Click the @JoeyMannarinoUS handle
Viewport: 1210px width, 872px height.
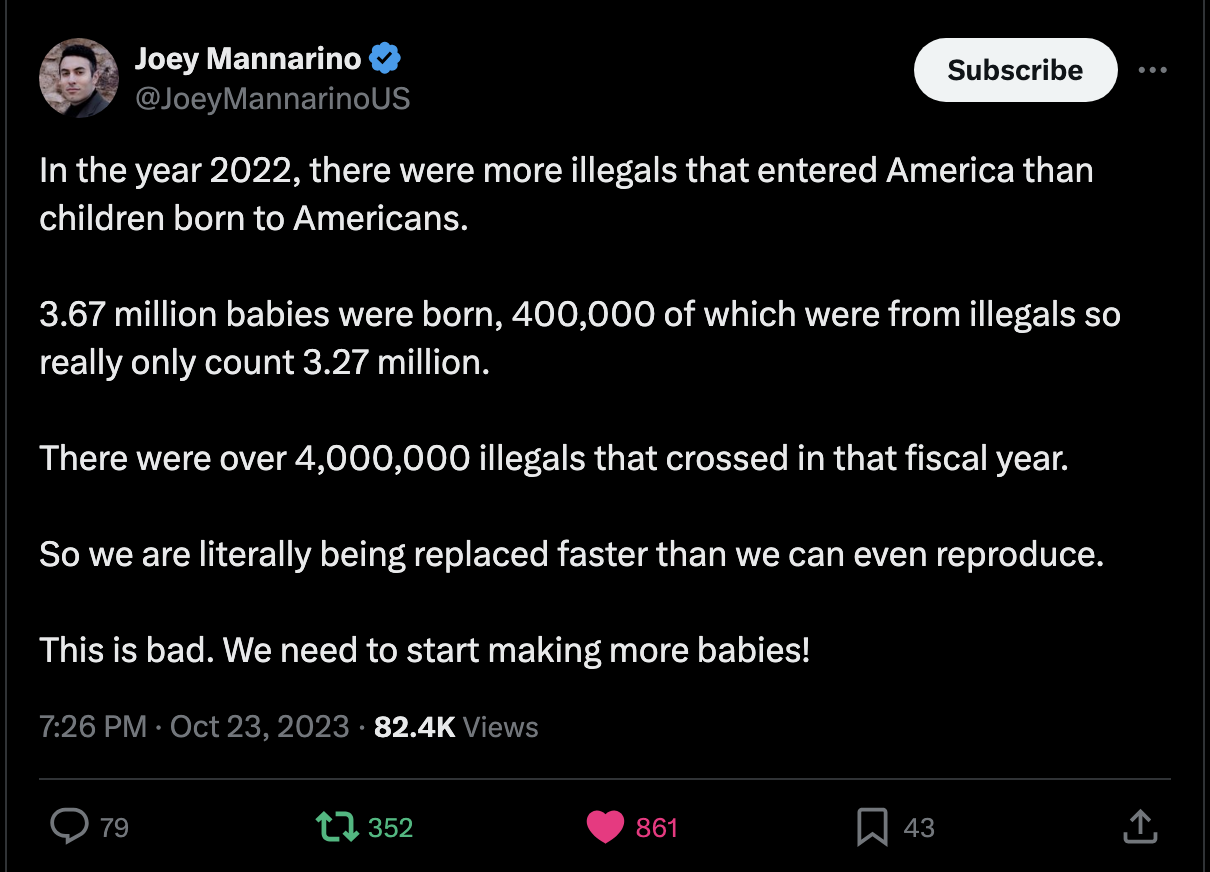coord(272,98)
